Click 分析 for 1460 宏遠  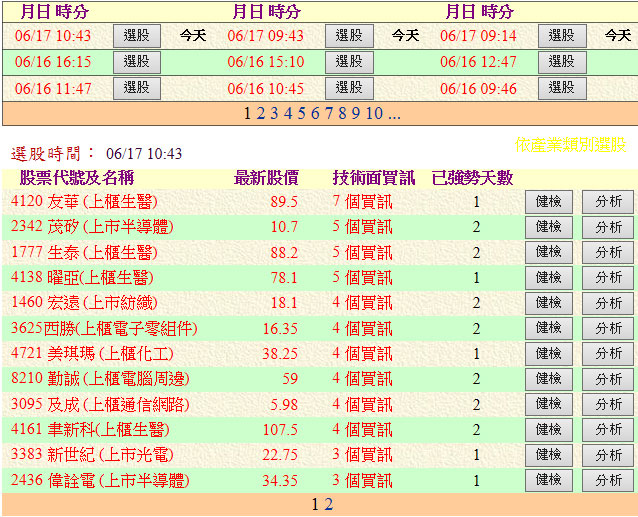pyautogui.click(x=608, y=303)
